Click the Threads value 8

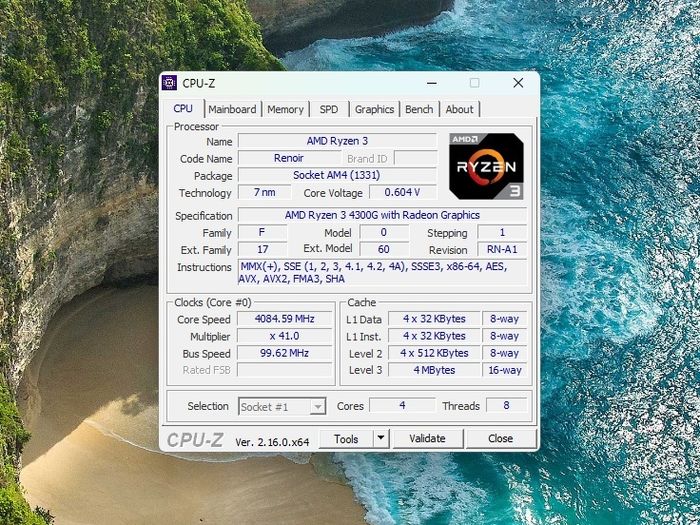(506, 405)
